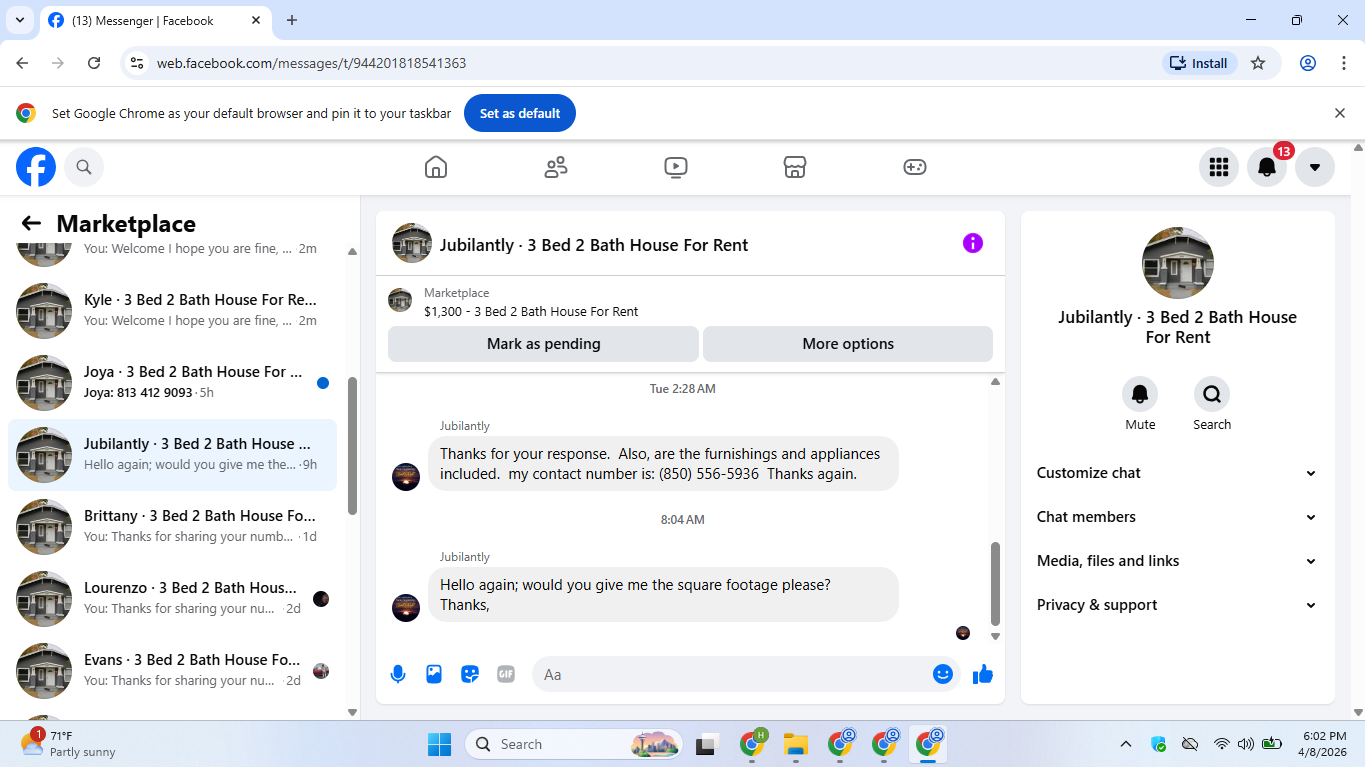View site information icon in address bar

137,63
